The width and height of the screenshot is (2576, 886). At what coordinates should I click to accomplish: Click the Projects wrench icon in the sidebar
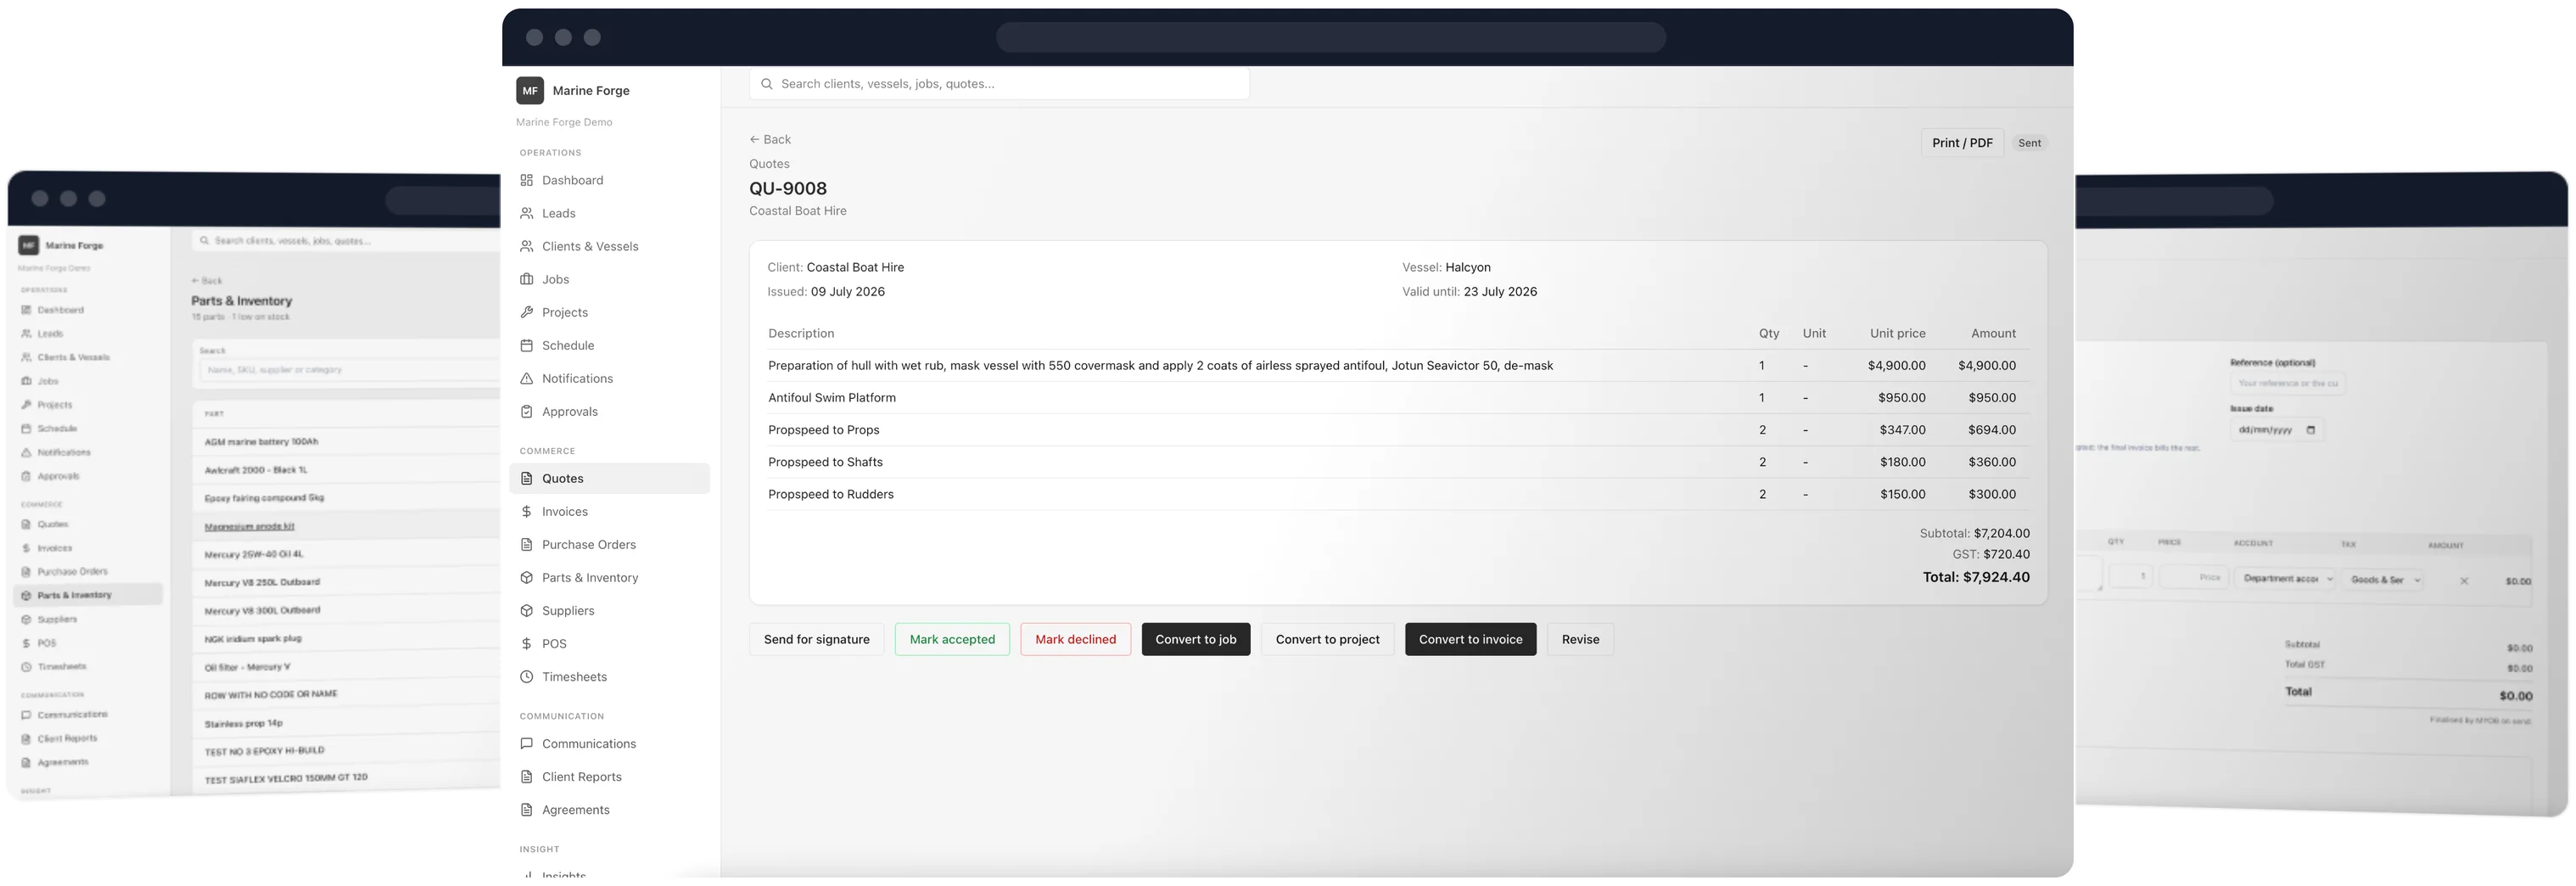click(526, 312)
